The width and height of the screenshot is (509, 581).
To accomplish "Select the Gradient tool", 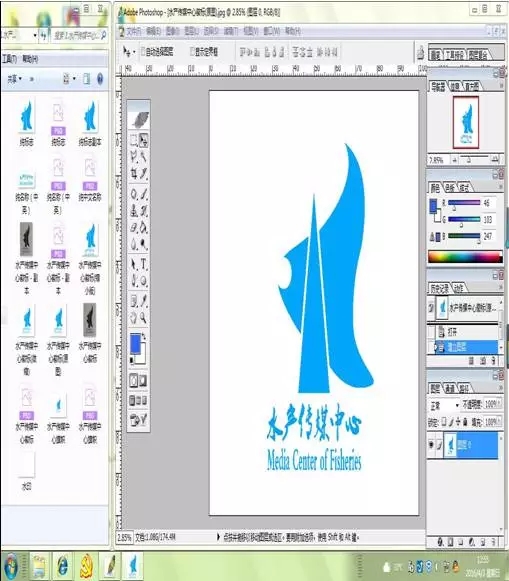I will click(x=144, y=228).
